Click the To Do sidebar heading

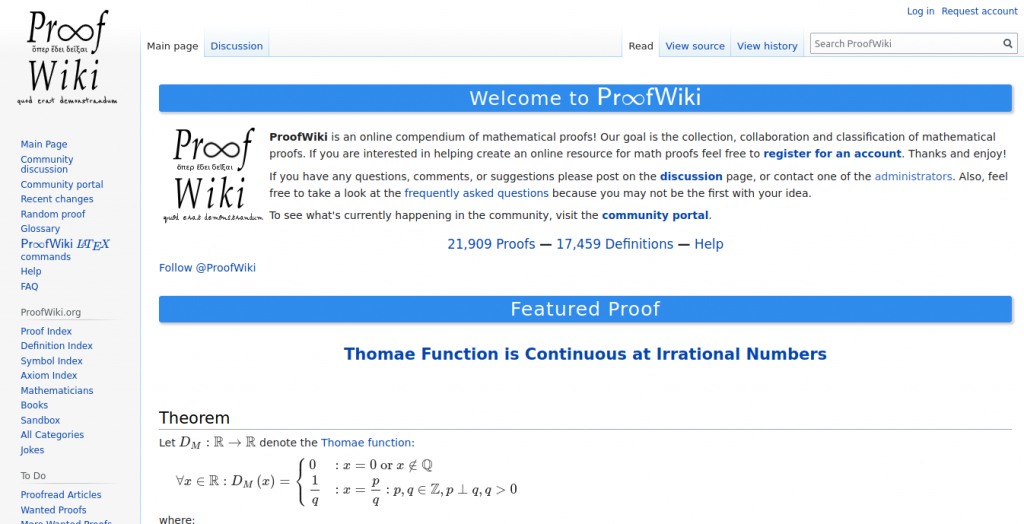click(33, 476)
